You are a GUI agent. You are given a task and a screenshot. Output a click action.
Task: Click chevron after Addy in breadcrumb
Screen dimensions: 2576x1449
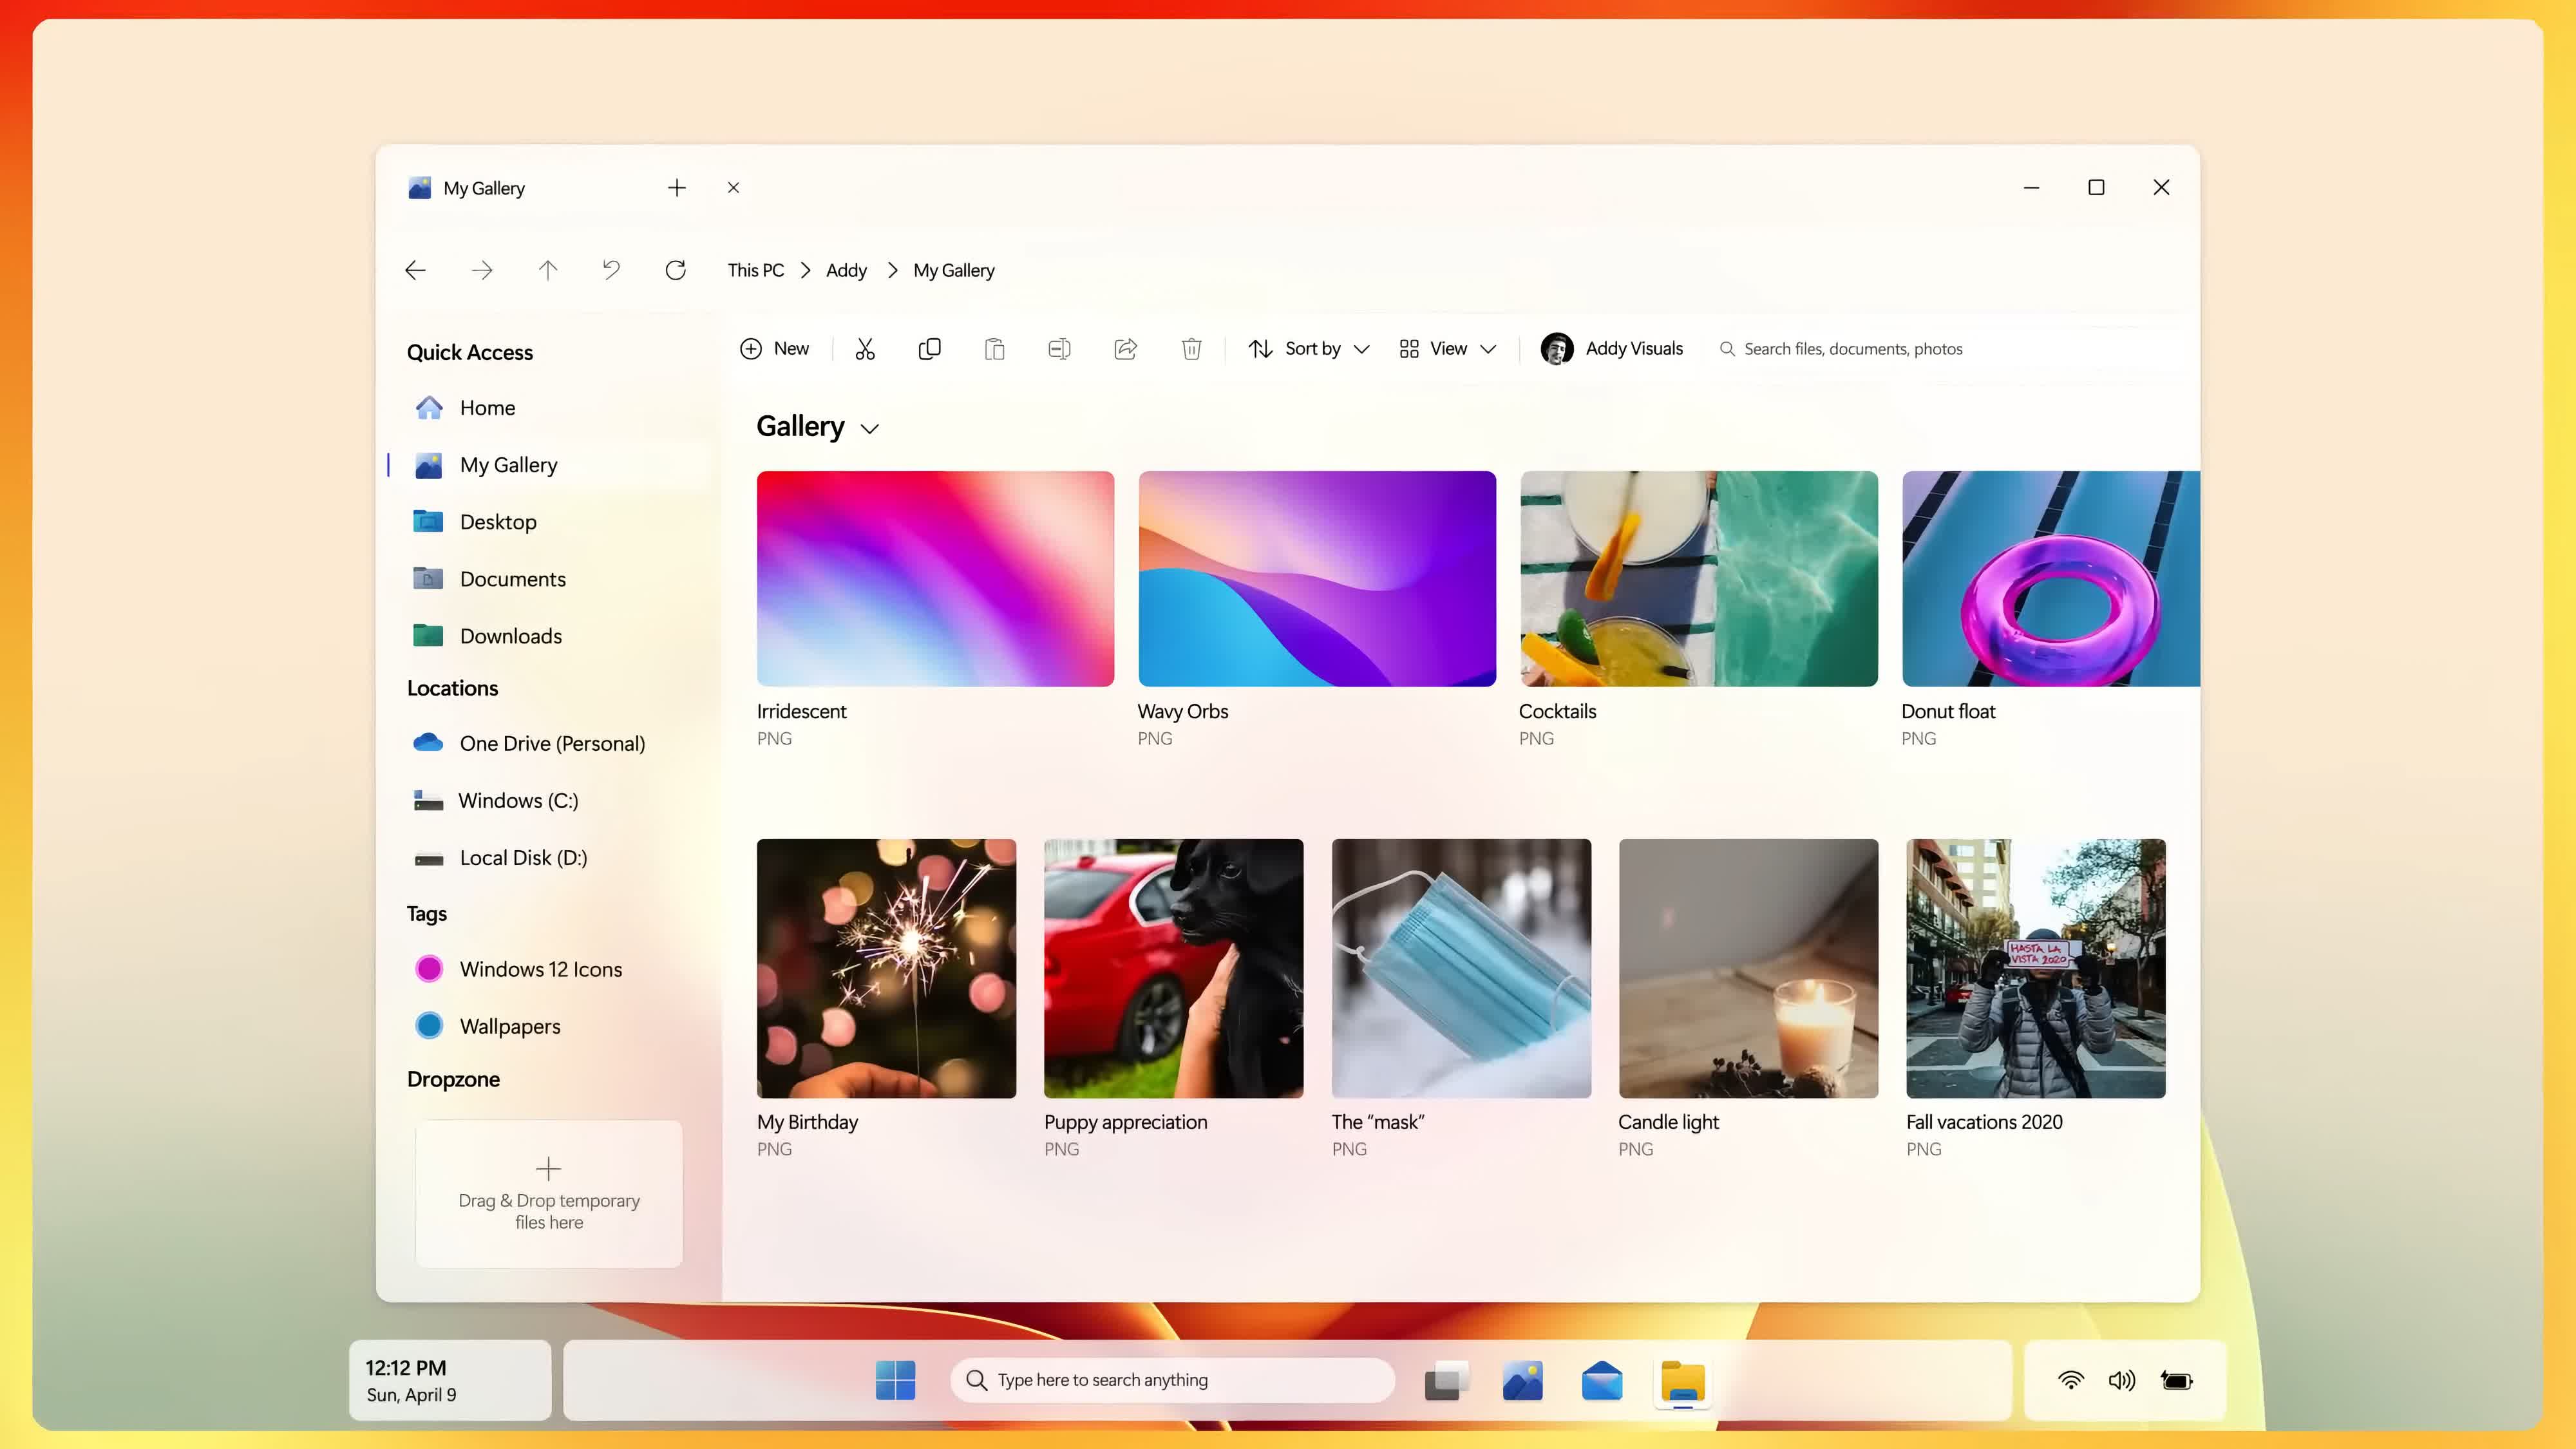click(892, 270)
